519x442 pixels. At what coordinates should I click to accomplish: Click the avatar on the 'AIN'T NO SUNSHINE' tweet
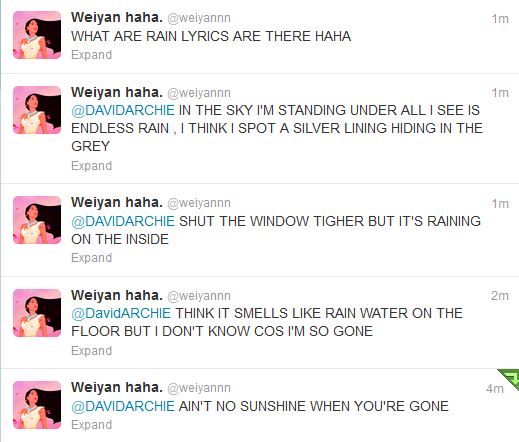point(37,405)
